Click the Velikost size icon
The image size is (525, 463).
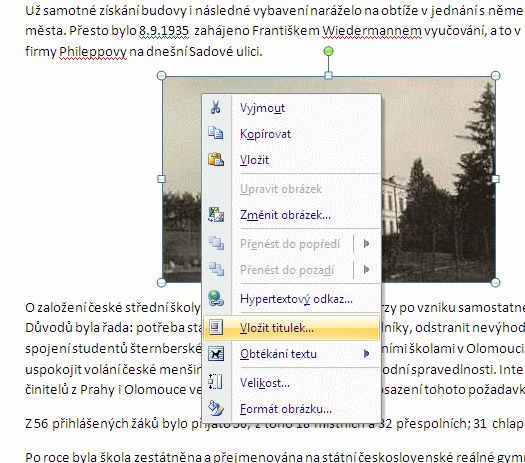tap(216, 382)
